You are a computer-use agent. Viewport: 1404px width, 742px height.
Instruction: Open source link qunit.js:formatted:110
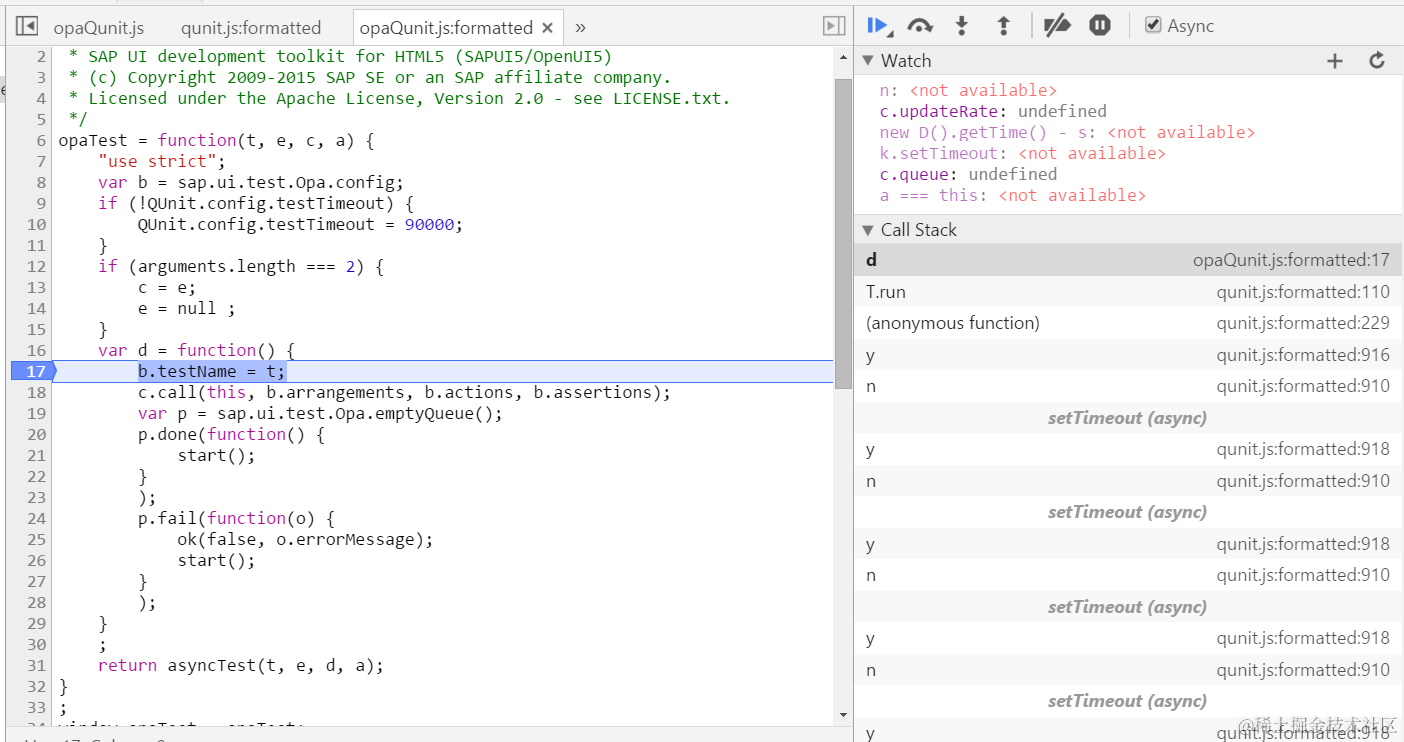pyautogui.click(x=1303, y=292)
